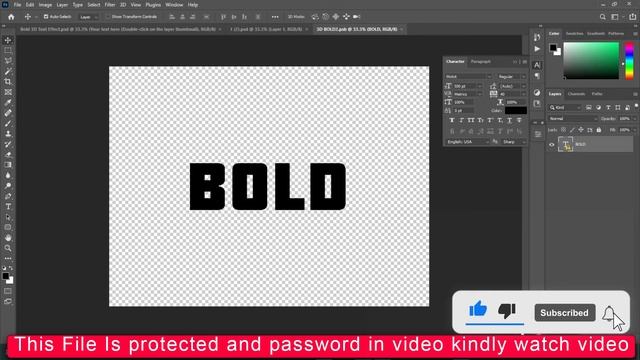
Task: Click the Home icon in options bar
Action: (x=11, y=17)
